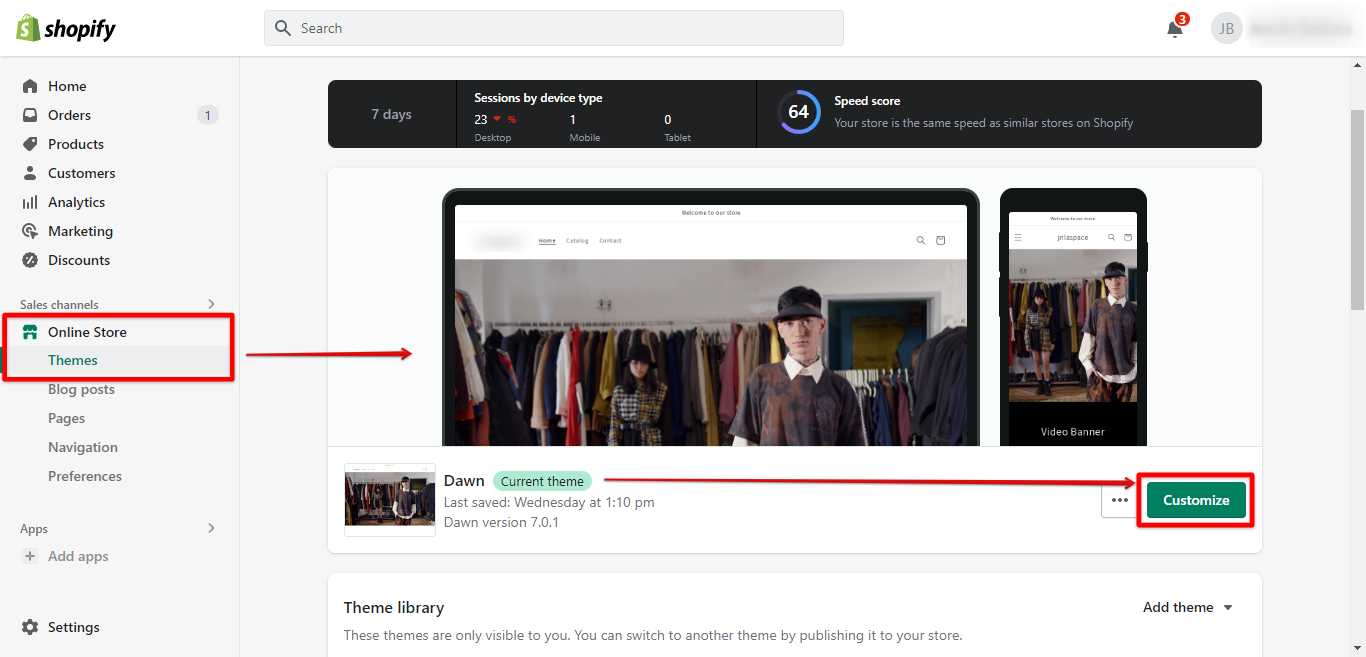Click the Analytics bar chart icon
This screenshot has height=657, width=1366.
click(x=30, y=202)
